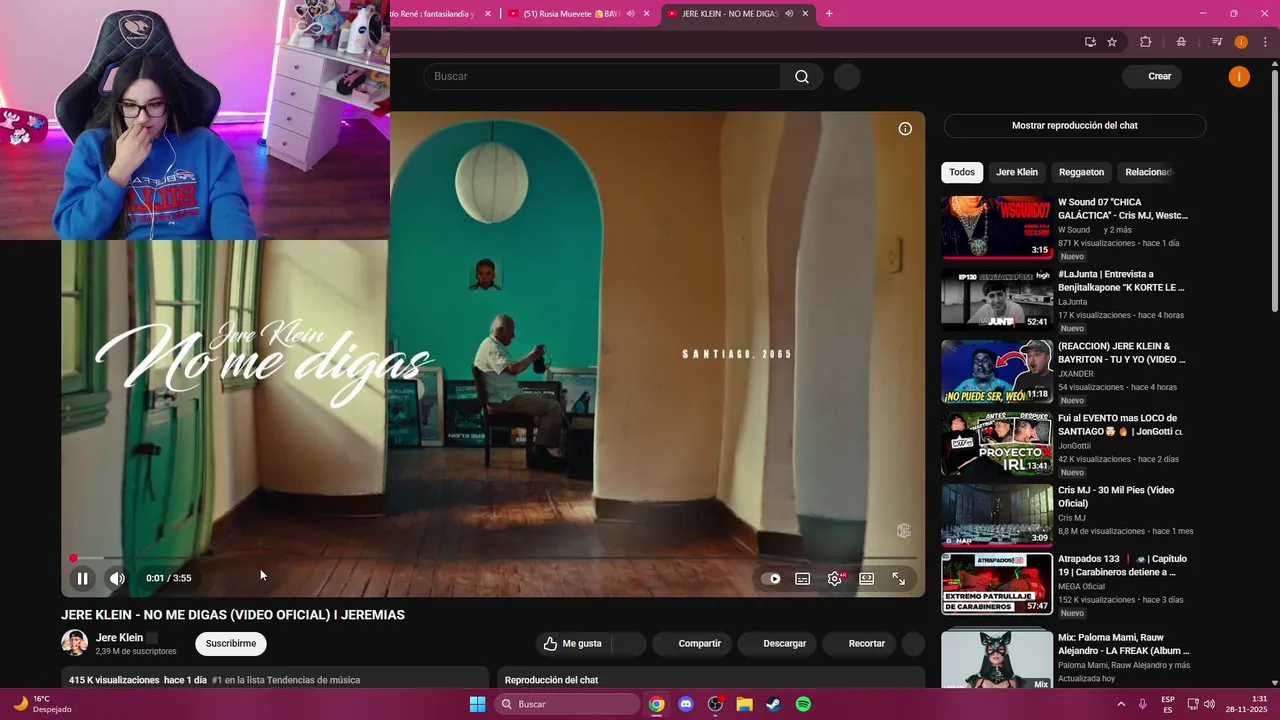
Task: Open Fui al EVENTO mas LOCO video
Action: (x=1121, y=424)
